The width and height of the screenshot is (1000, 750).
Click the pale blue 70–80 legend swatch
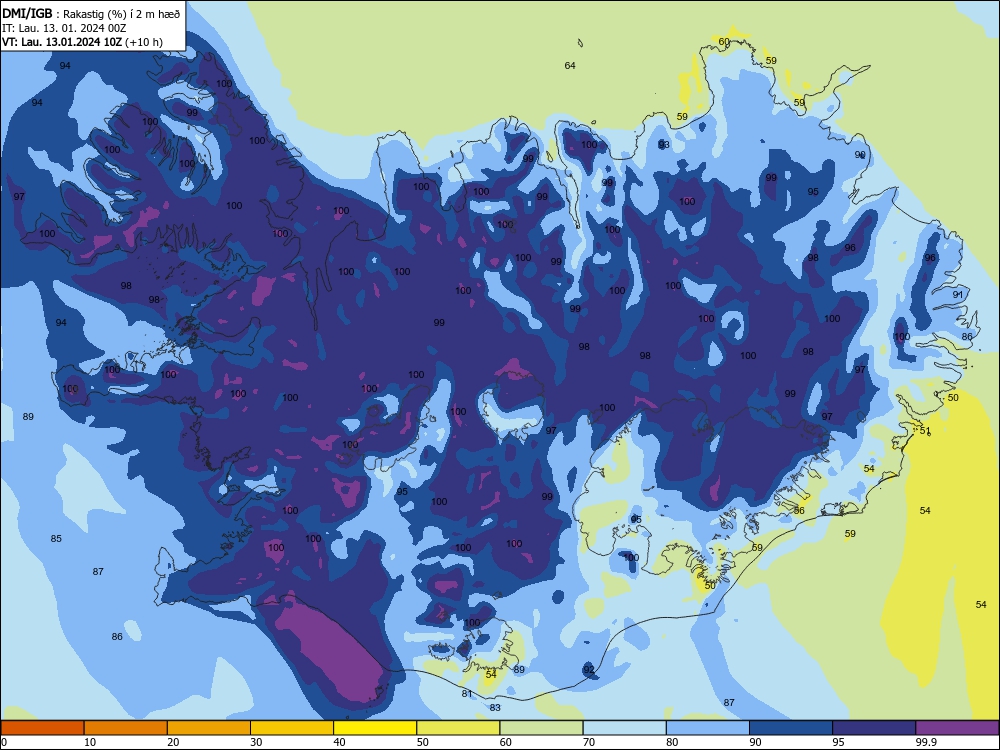point(624,728)
